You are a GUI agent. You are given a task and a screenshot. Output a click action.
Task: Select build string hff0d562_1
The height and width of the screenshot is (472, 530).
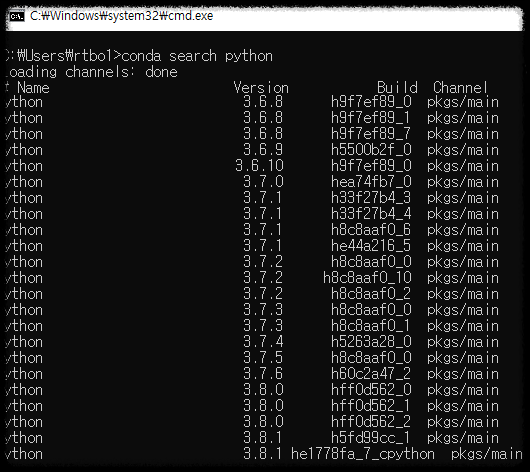pyautogui.click(x=371, y=406)
